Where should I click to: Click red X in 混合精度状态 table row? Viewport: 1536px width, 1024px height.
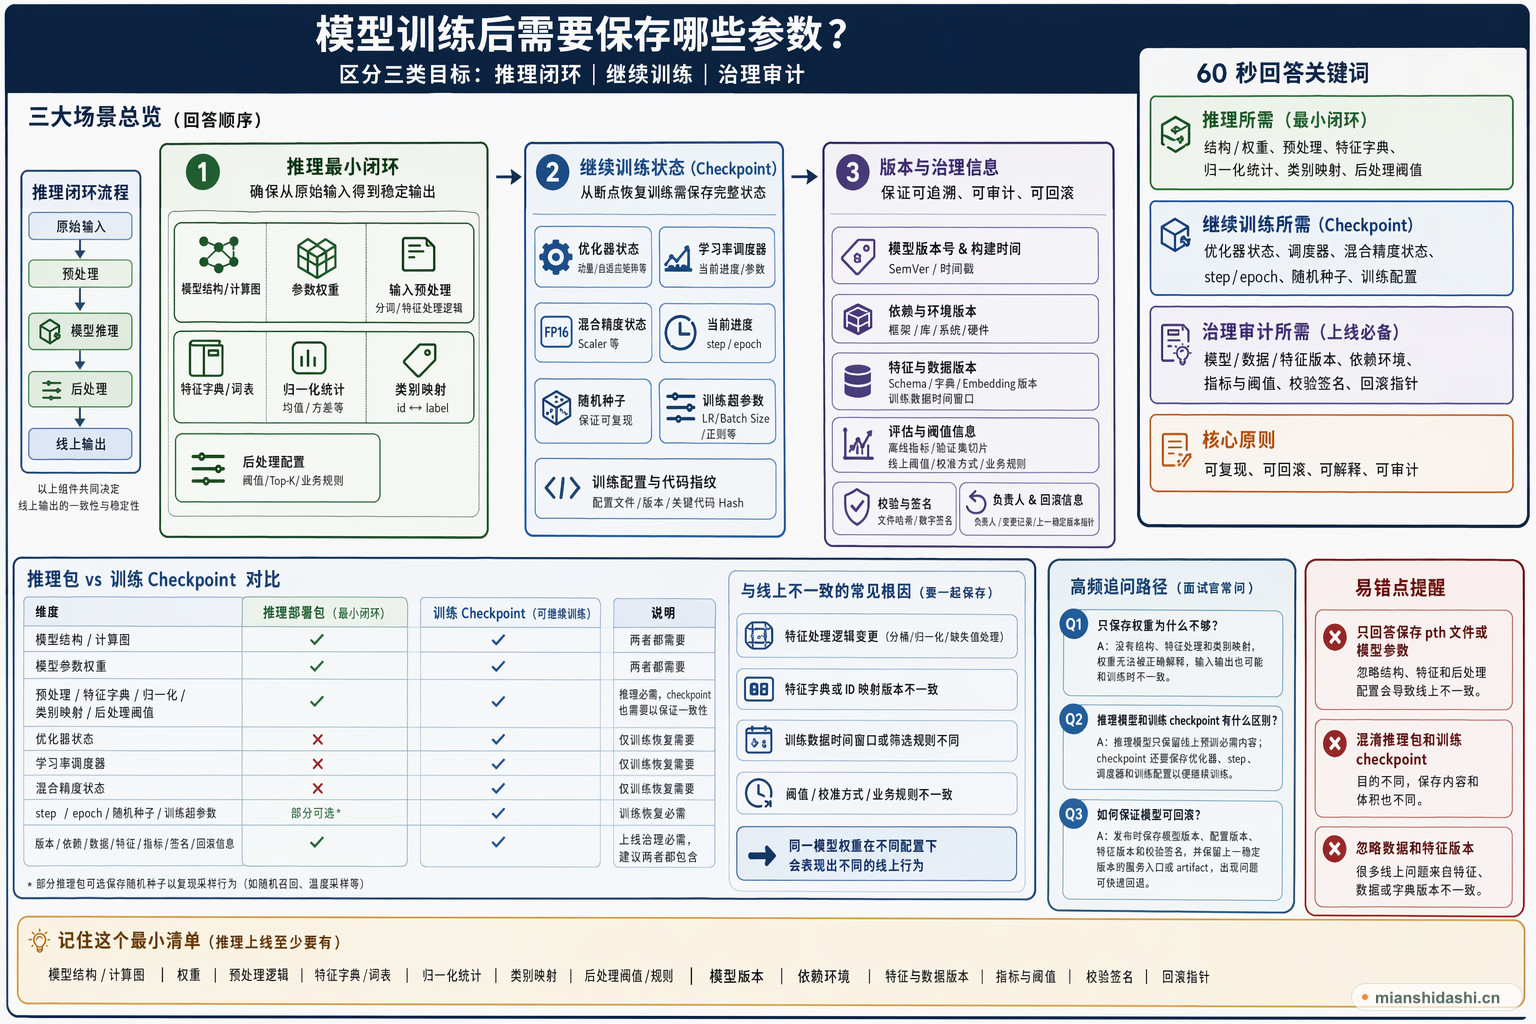click(317, 788)
